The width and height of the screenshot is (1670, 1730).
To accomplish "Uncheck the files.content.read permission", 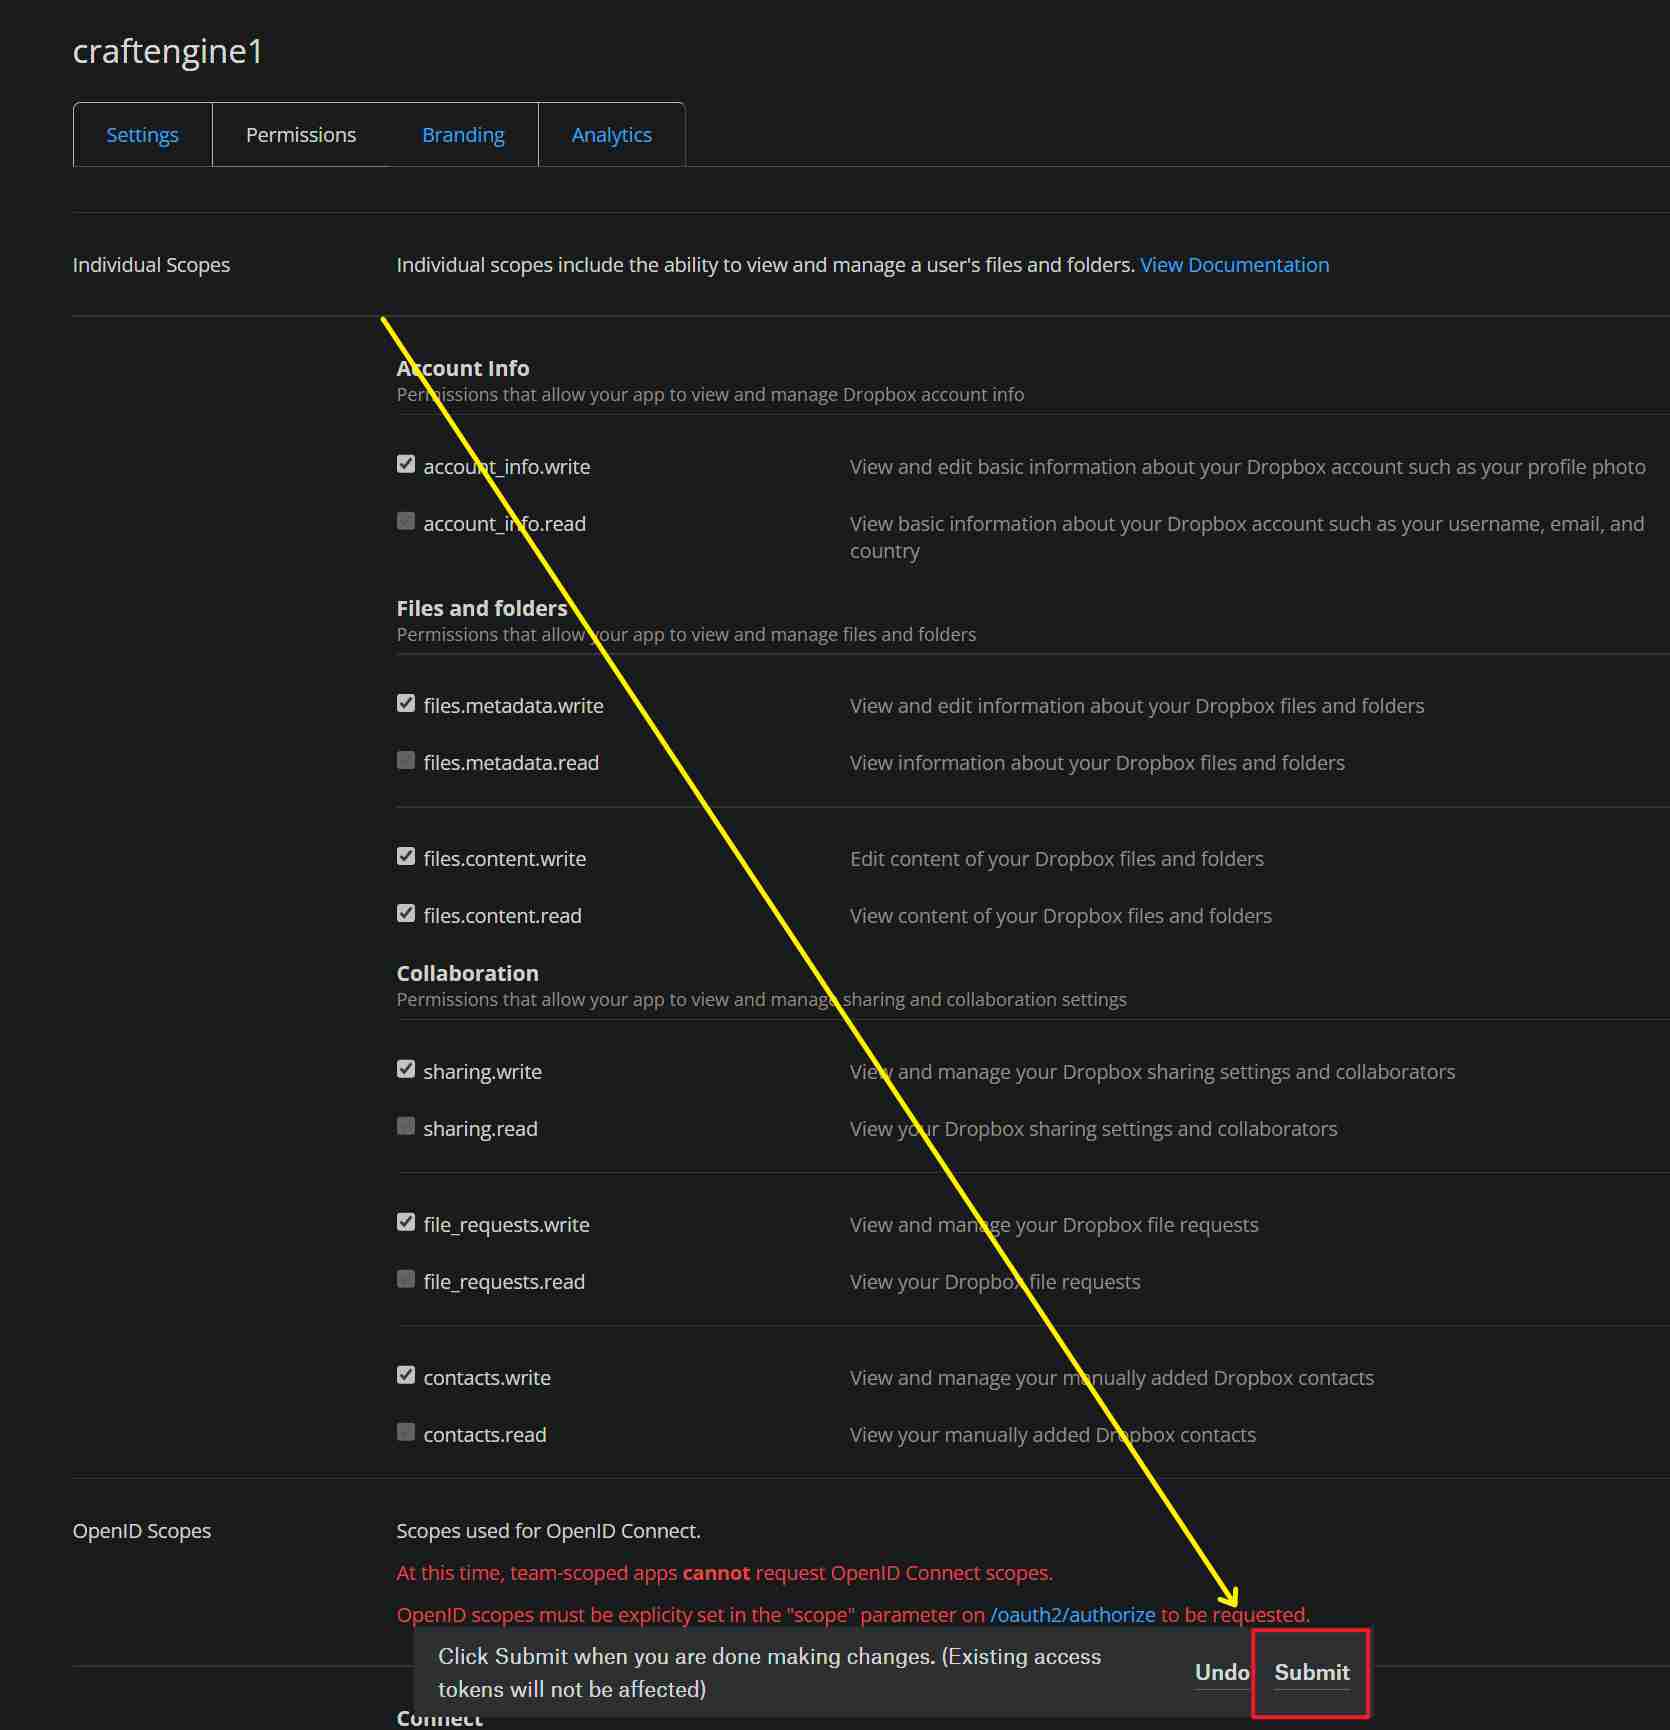I will tap(406, 913).
